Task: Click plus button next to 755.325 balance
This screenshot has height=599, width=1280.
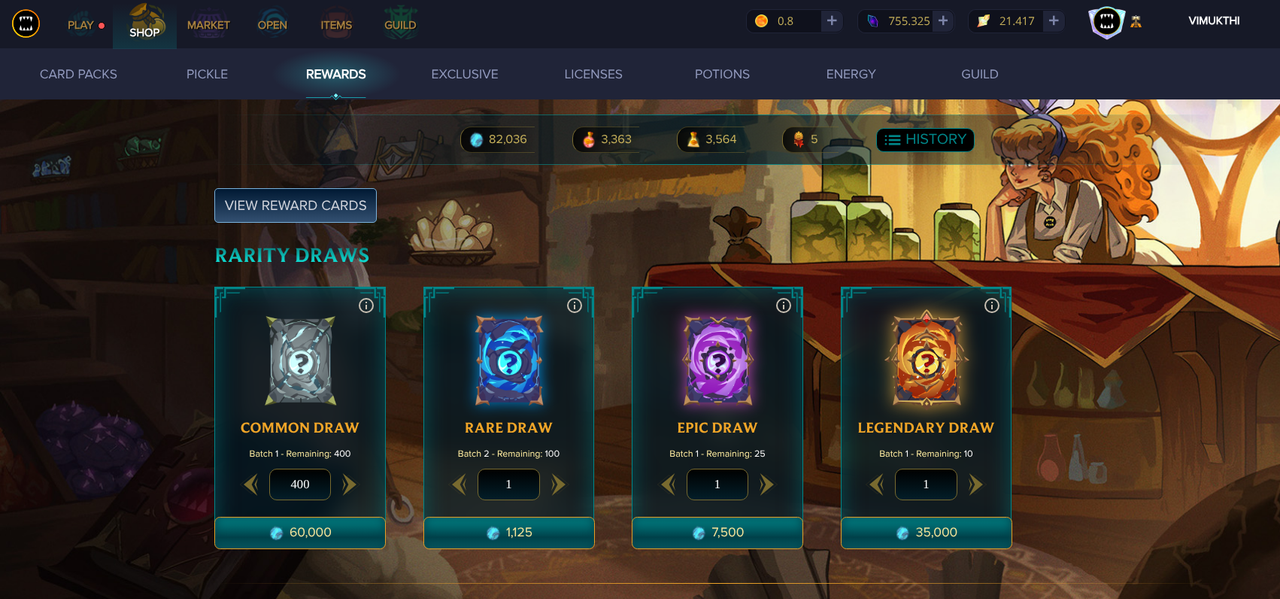Action: (x=942, y=21)
